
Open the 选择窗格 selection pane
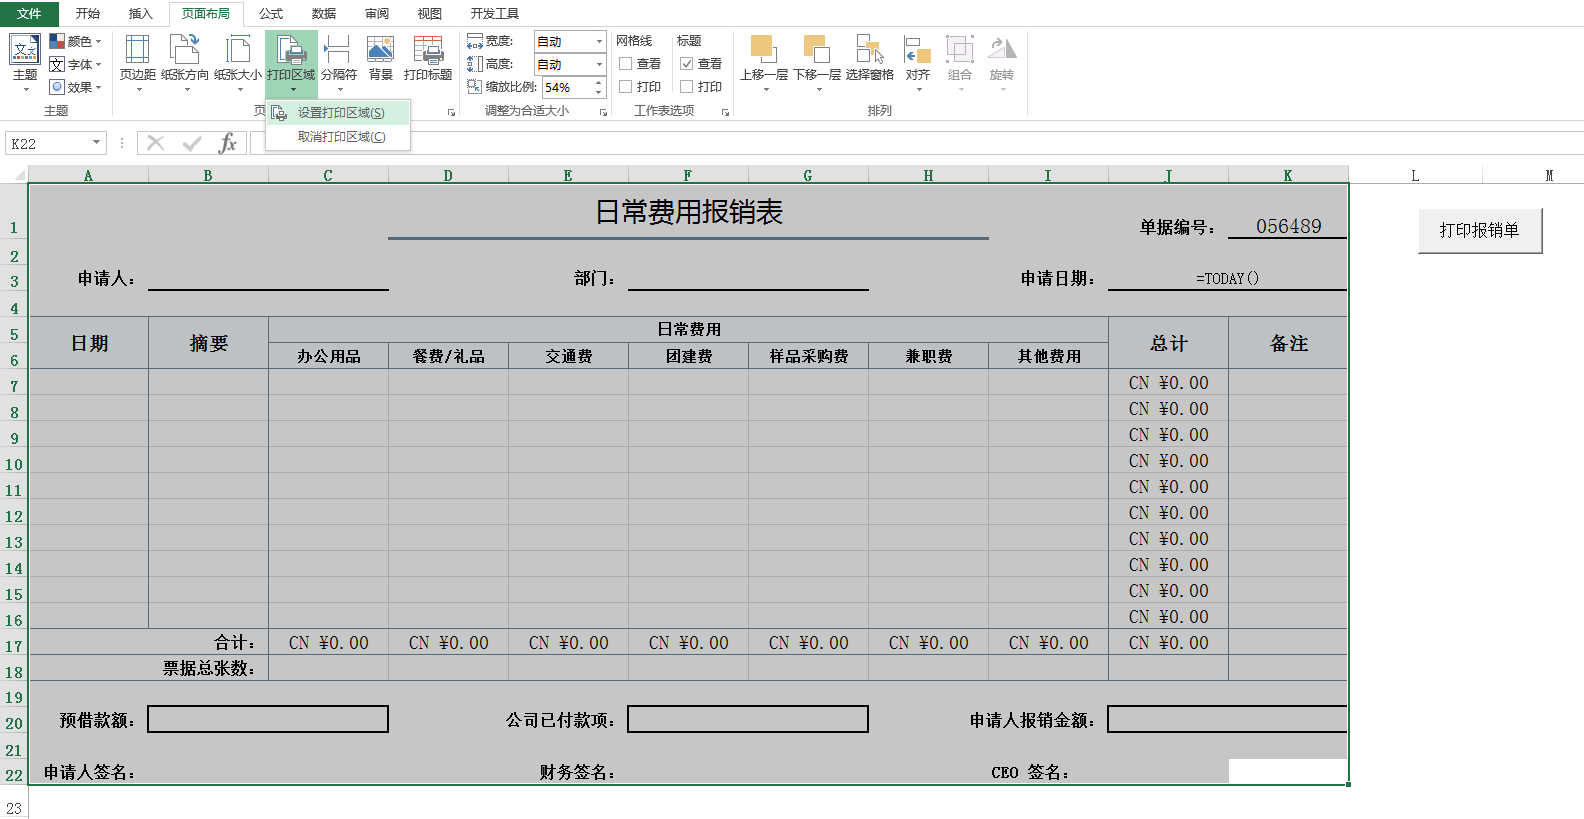(869, 58)
